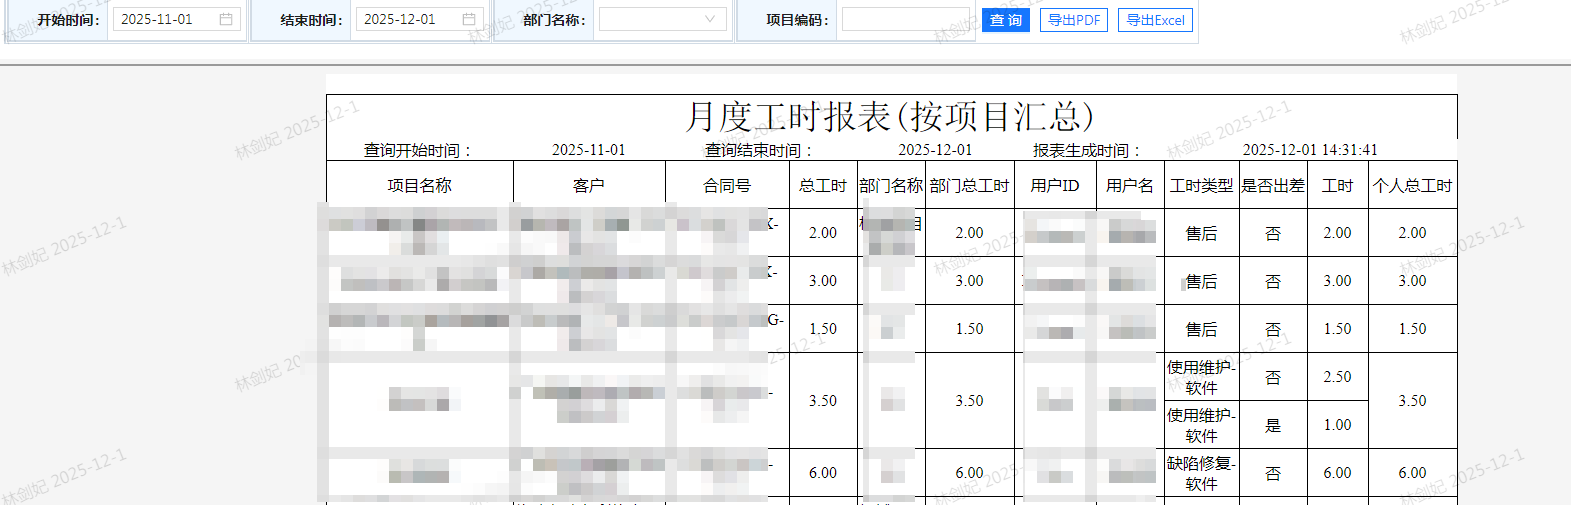
Task: Click the 合同号 column header
Action: [727, 185]
